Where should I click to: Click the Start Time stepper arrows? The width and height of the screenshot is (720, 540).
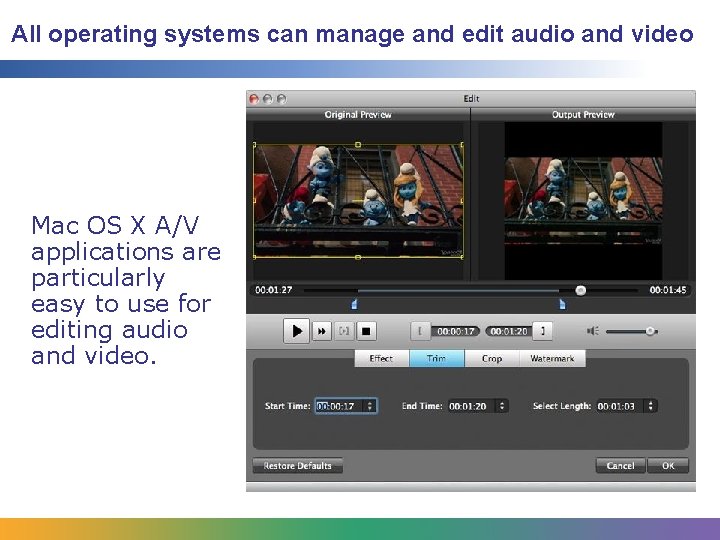[x=370, y=406]
